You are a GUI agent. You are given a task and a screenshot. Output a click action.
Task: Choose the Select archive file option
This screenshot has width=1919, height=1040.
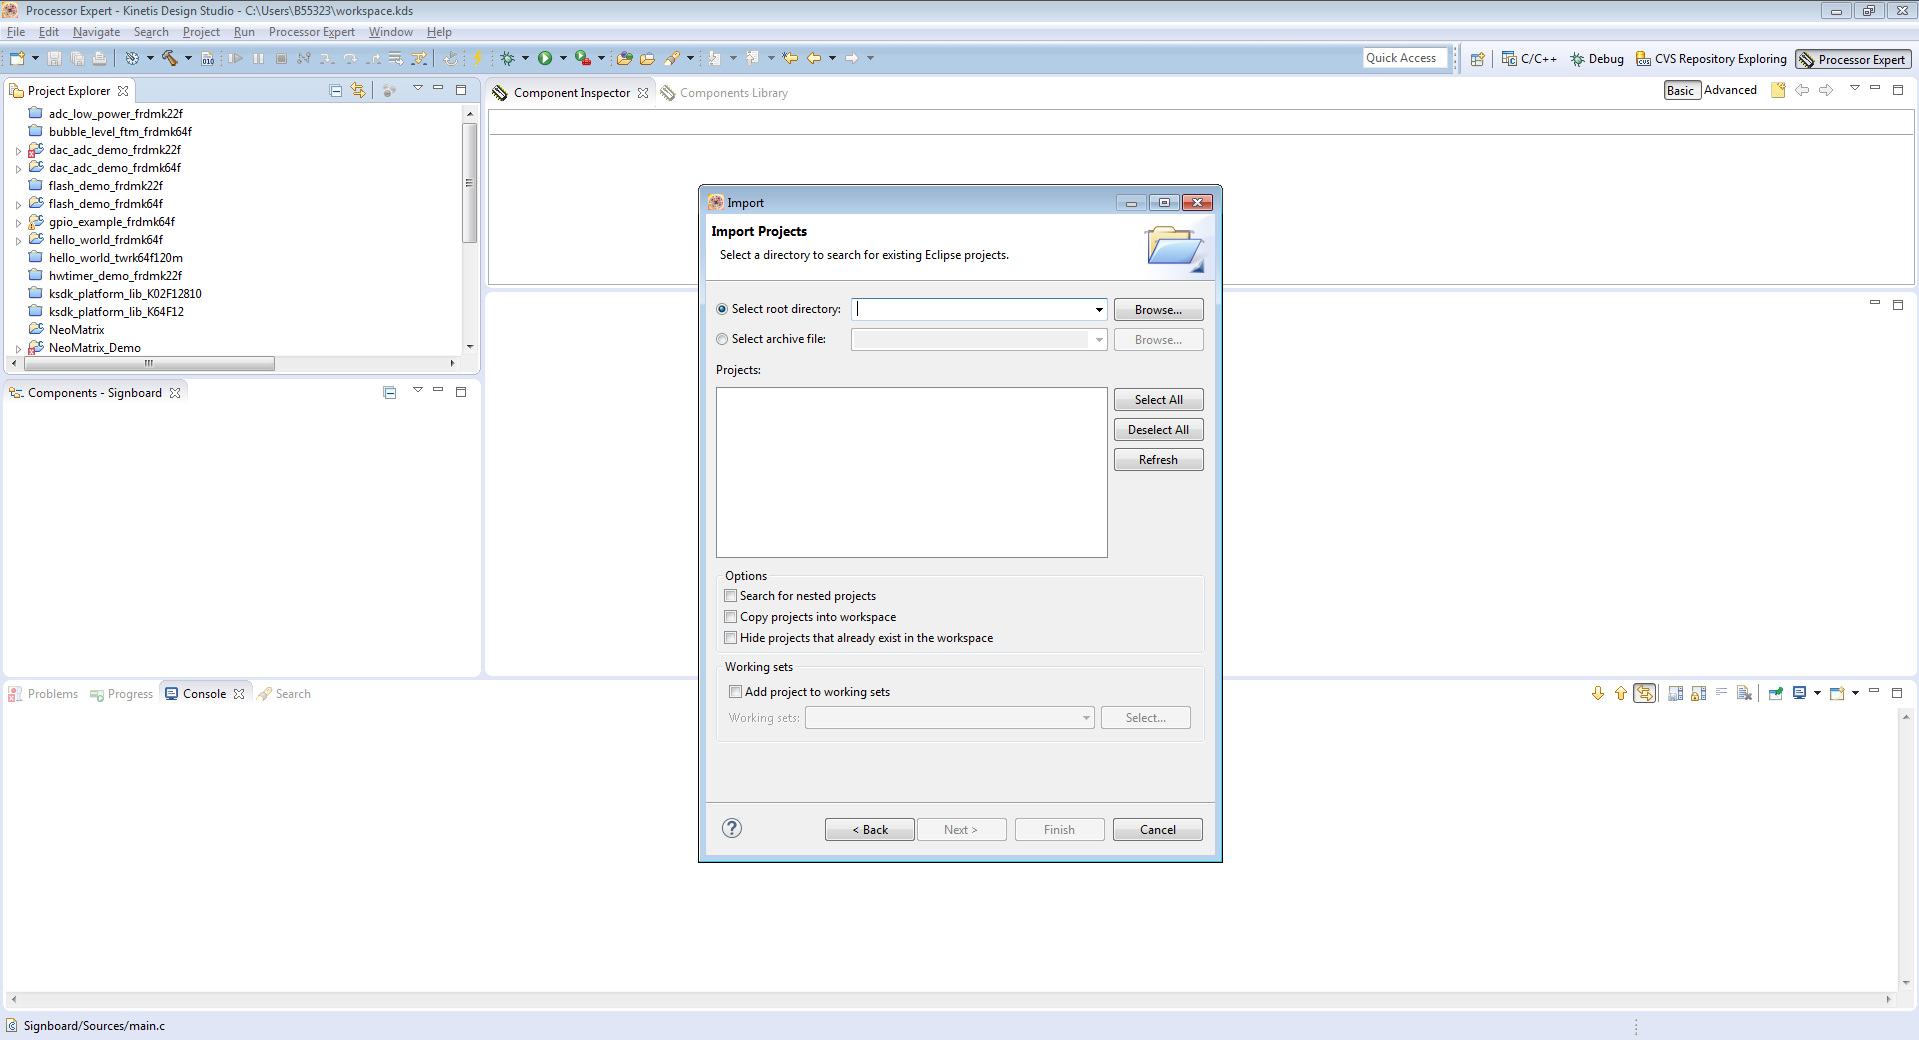pyautogui.click(x=722, y=339)
